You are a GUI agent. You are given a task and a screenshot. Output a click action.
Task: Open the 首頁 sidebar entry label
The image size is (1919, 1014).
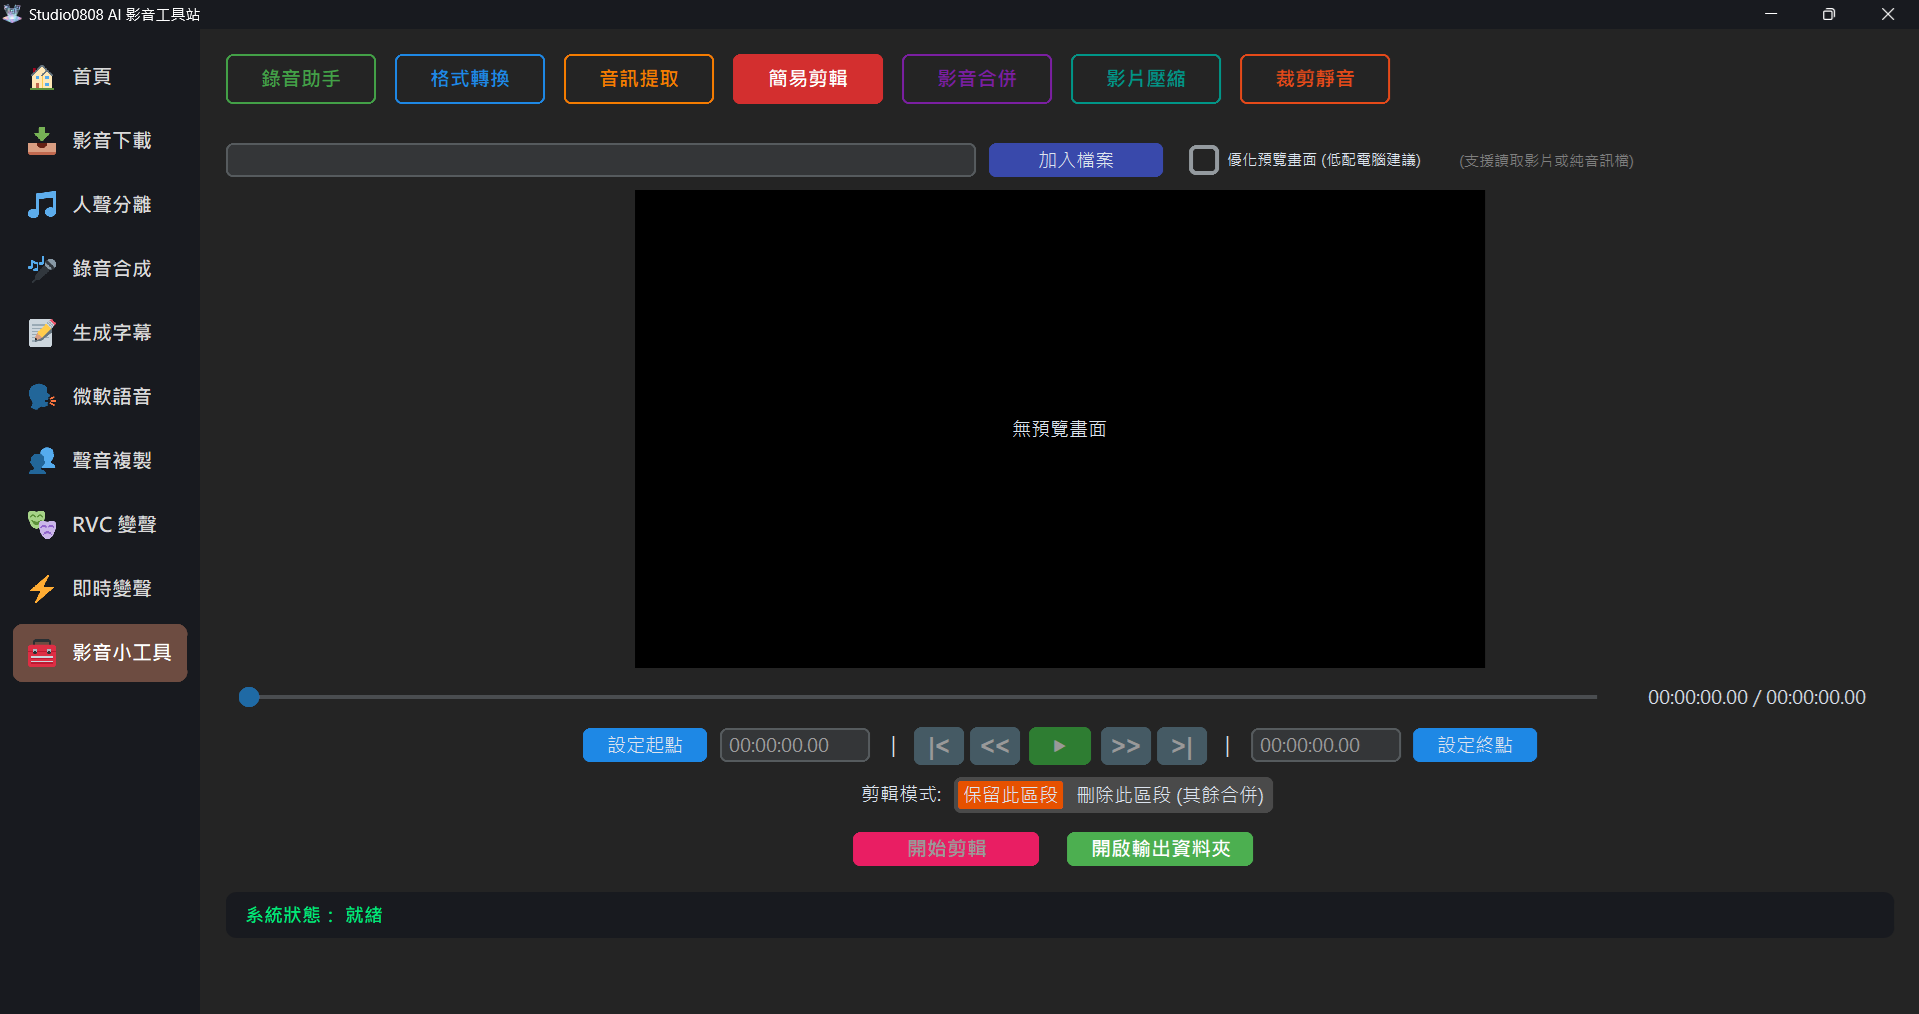[x=92, y=77]
